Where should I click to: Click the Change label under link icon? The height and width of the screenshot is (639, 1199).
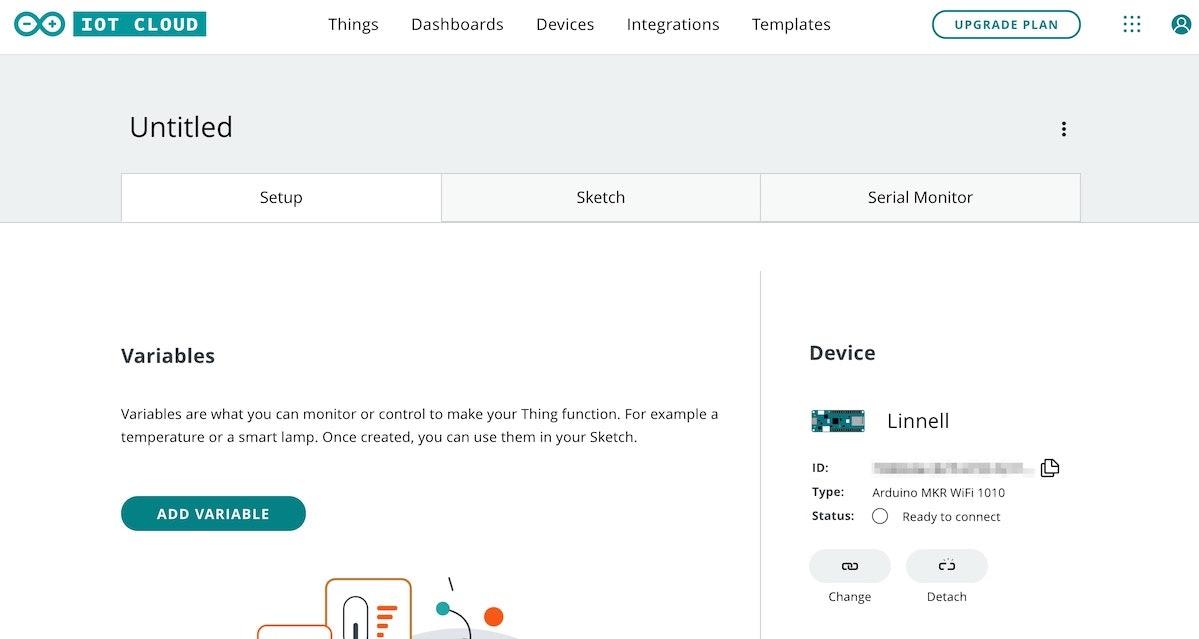click(850, 597)
